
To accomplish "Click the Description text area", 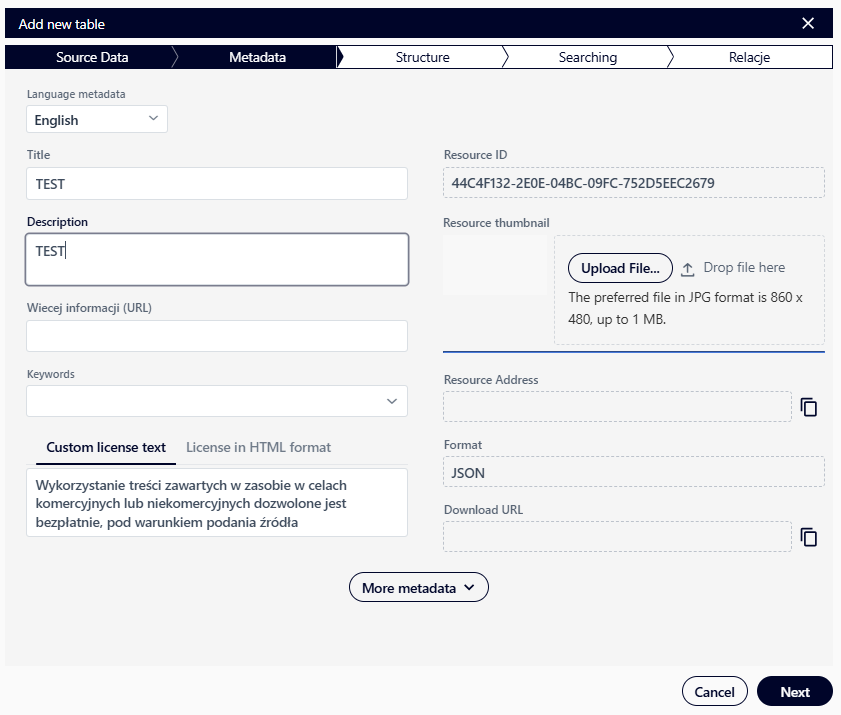I will (216, 260).
